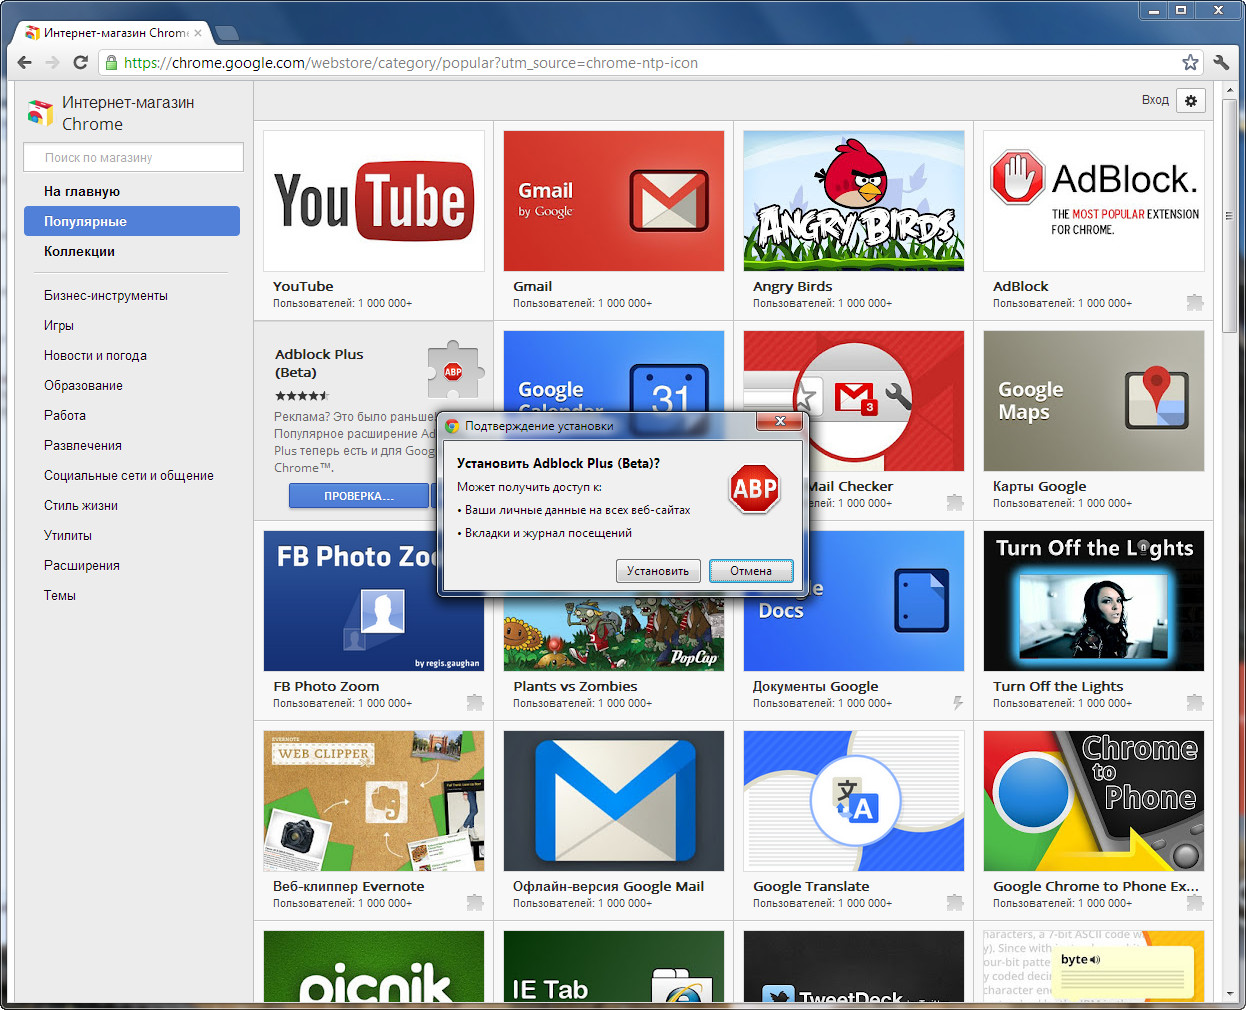The width and height of the screenshot is (1246, 1010).
Task: Click Отмена in the confirmation dialog
Action: (x=751, y=571)
